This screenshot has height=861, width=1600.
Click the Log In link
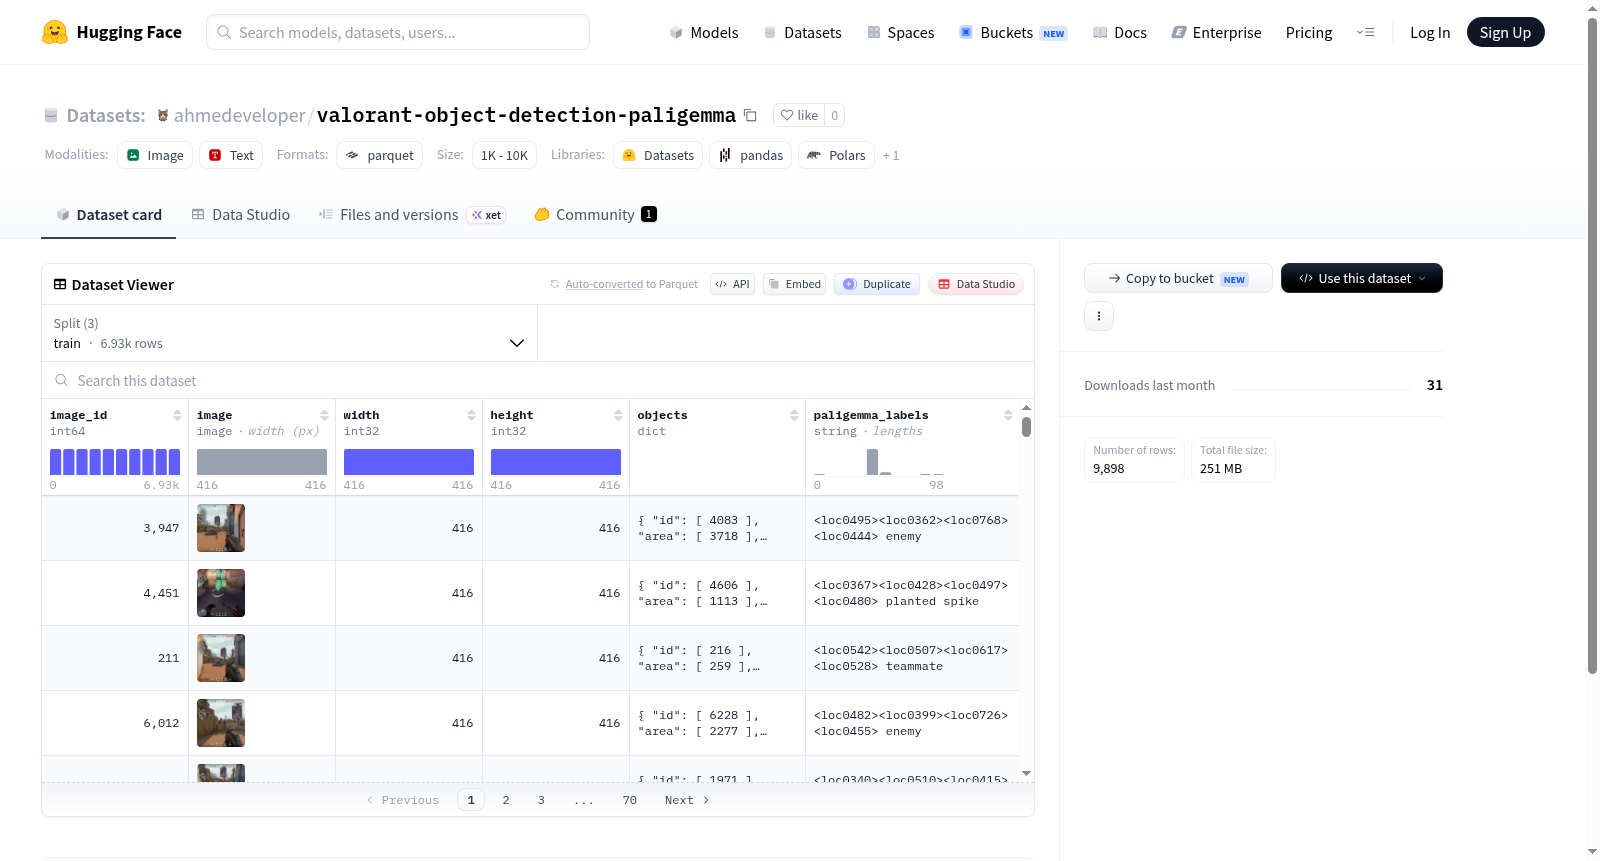click(1430, 33)
